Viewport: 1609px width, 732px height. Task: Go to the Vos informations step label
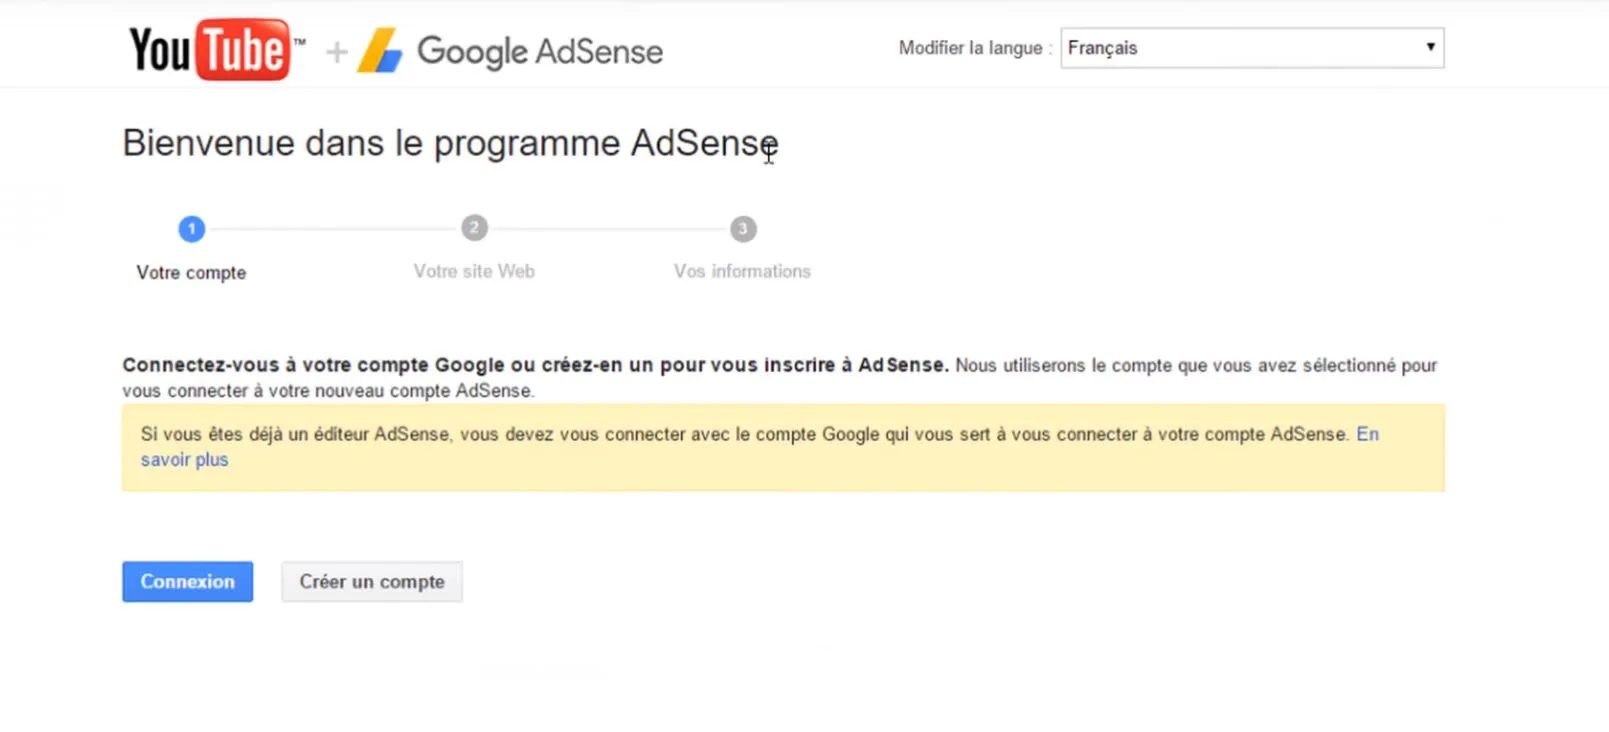(x=742, y=271)
